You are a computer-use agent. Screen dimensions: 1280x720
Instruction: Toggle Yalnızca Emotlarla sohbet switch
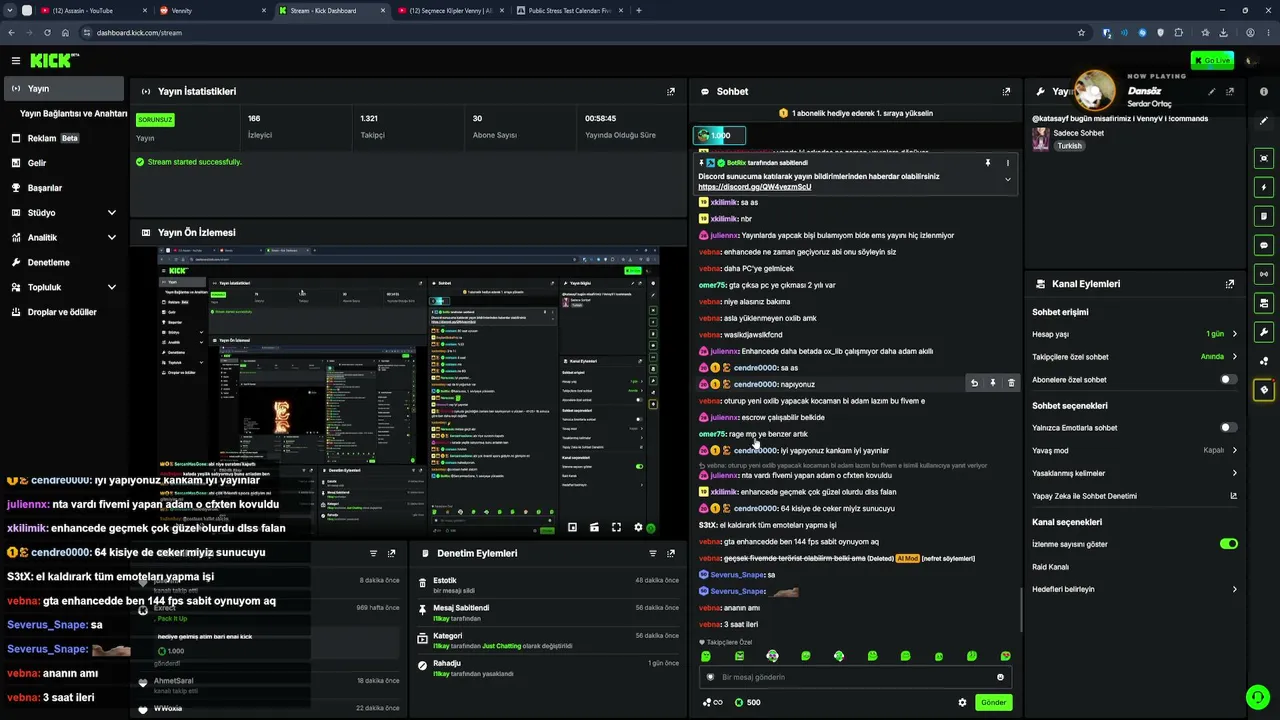tap(1229, 428)
